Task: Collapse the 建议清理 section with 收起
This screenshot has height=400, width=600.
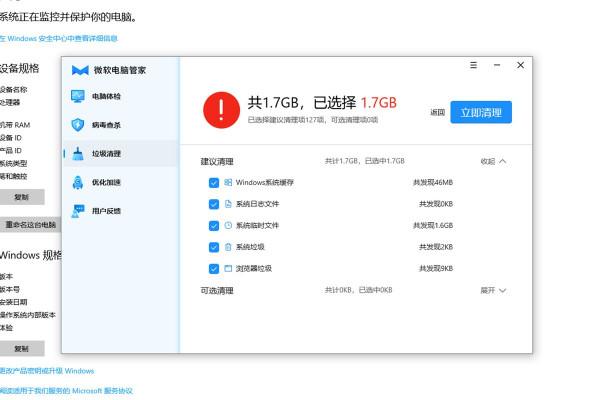Action: click(494, 162)
